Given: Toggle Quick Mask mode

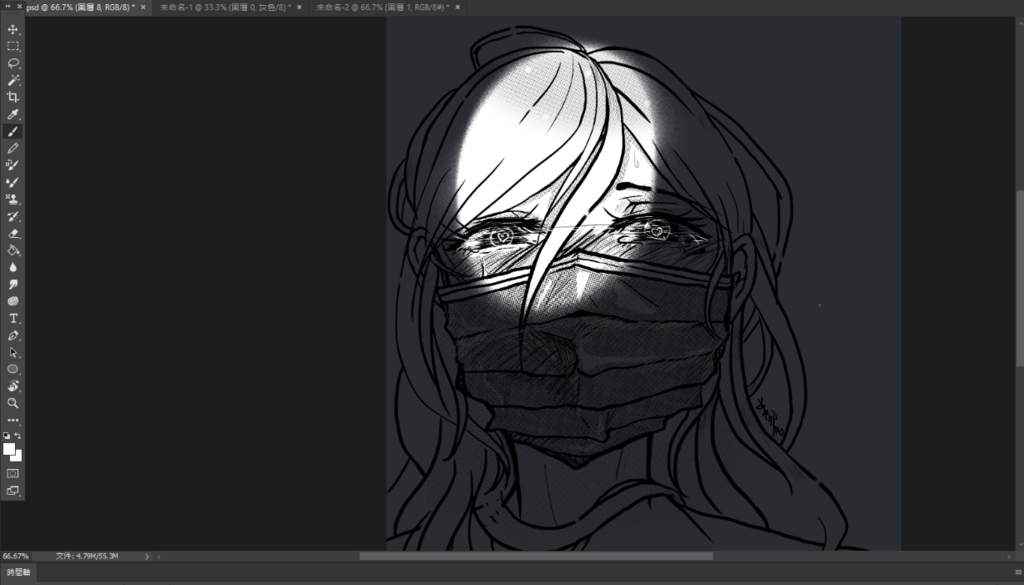Looking at the screenshot, I should 12,473.
